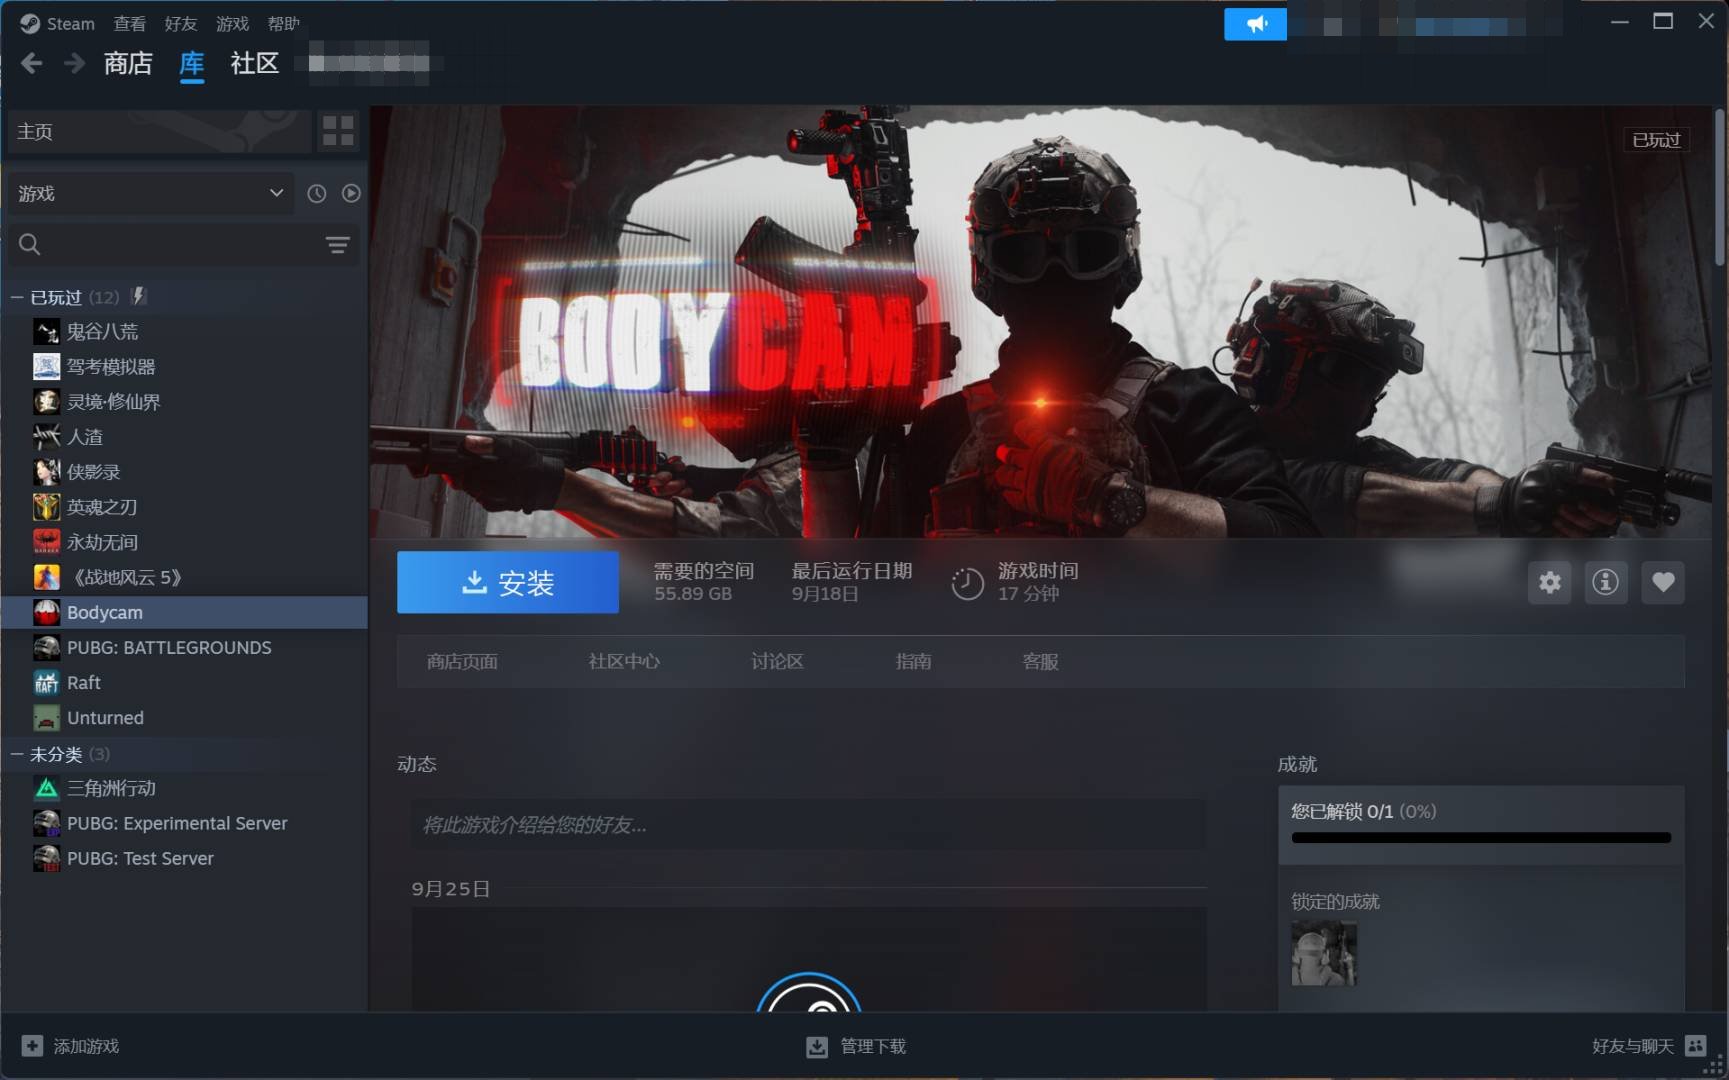
Task: Toggle the ready-to-play filter icon
Action: click(351, 193)
